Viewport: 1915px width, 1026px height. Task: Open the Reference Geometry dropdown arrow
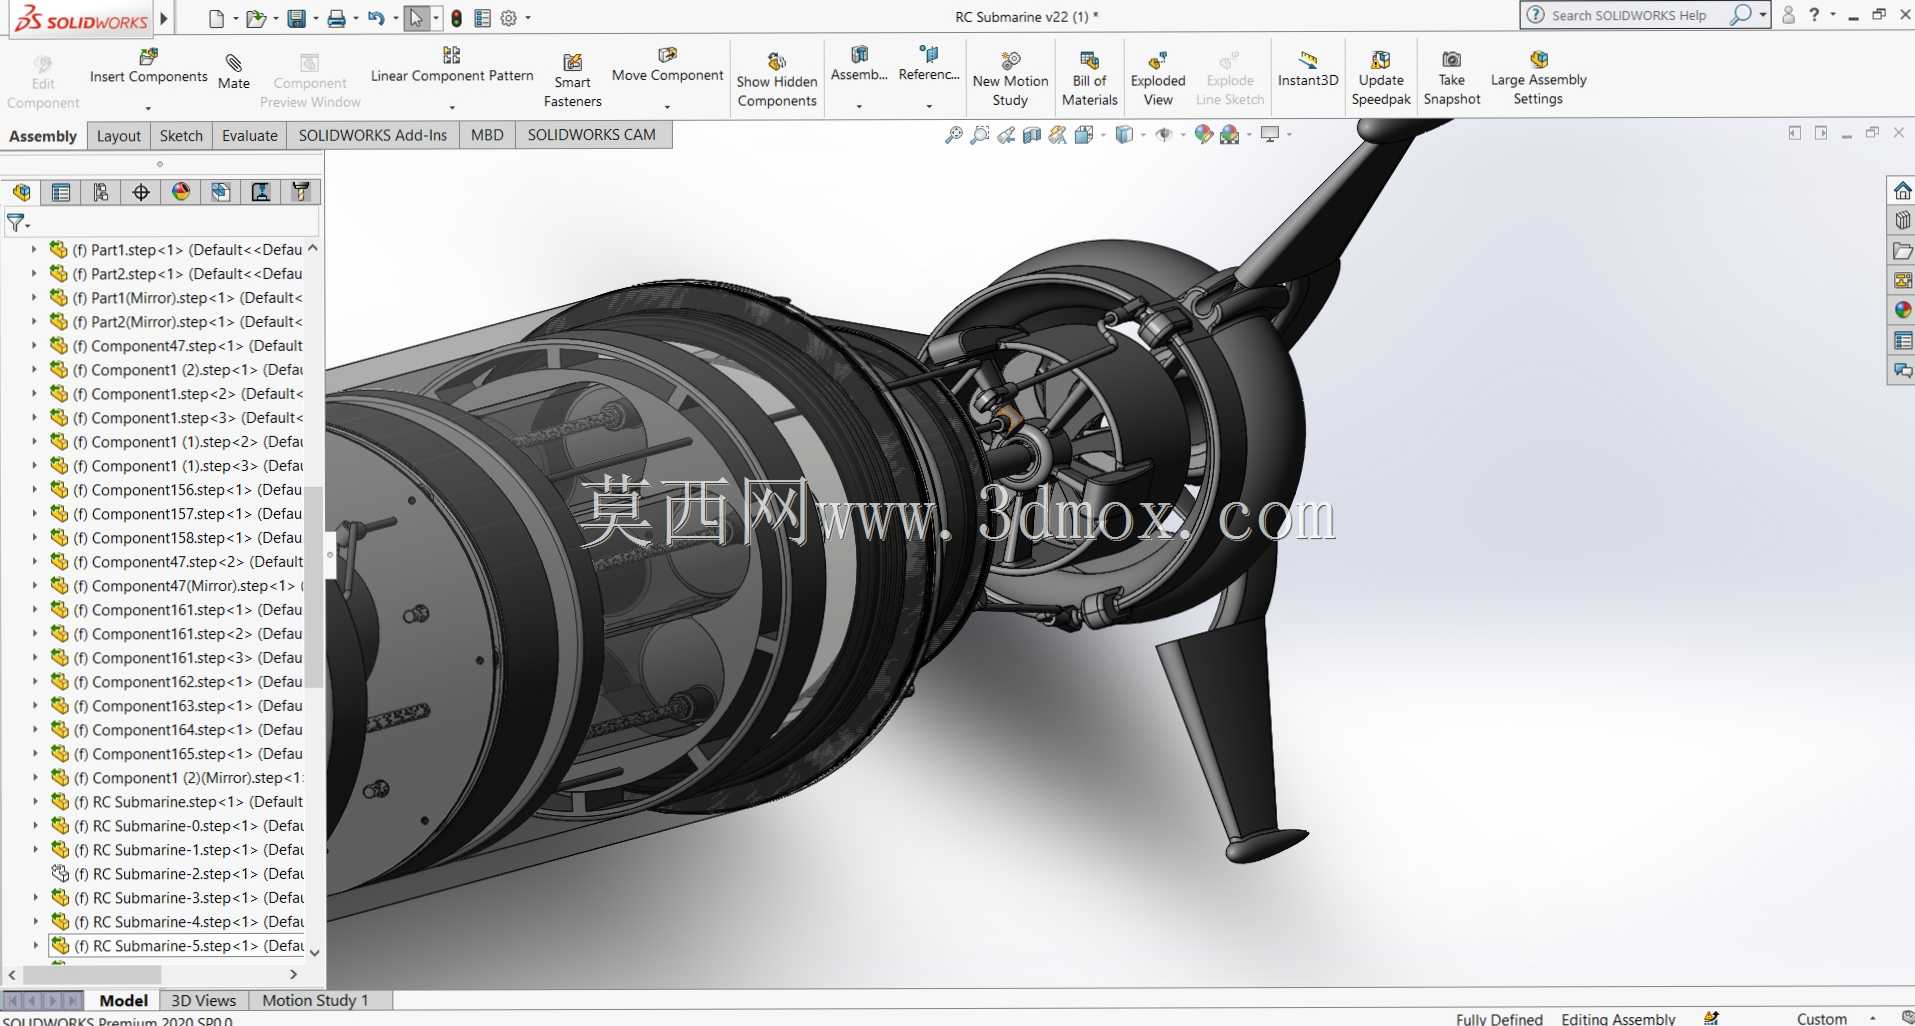[x=929, y=107]
